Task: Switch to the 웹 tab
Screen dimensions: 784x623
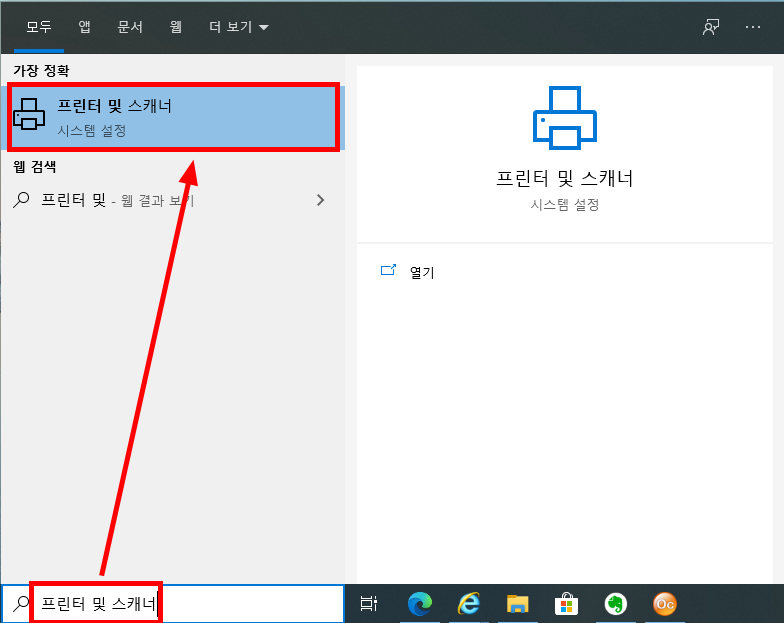Action: coord(176,26)
